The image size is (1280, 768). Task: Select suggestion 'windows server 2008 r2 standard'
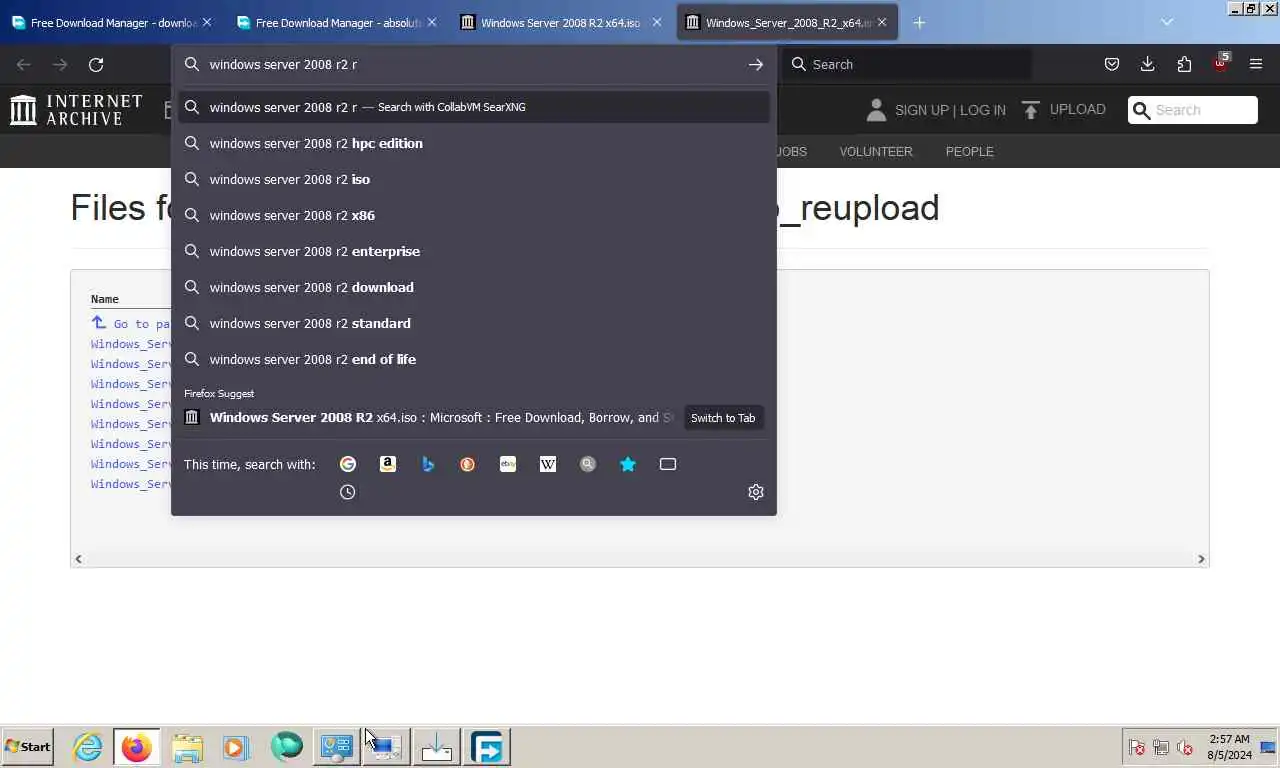(x=474, y=323)
